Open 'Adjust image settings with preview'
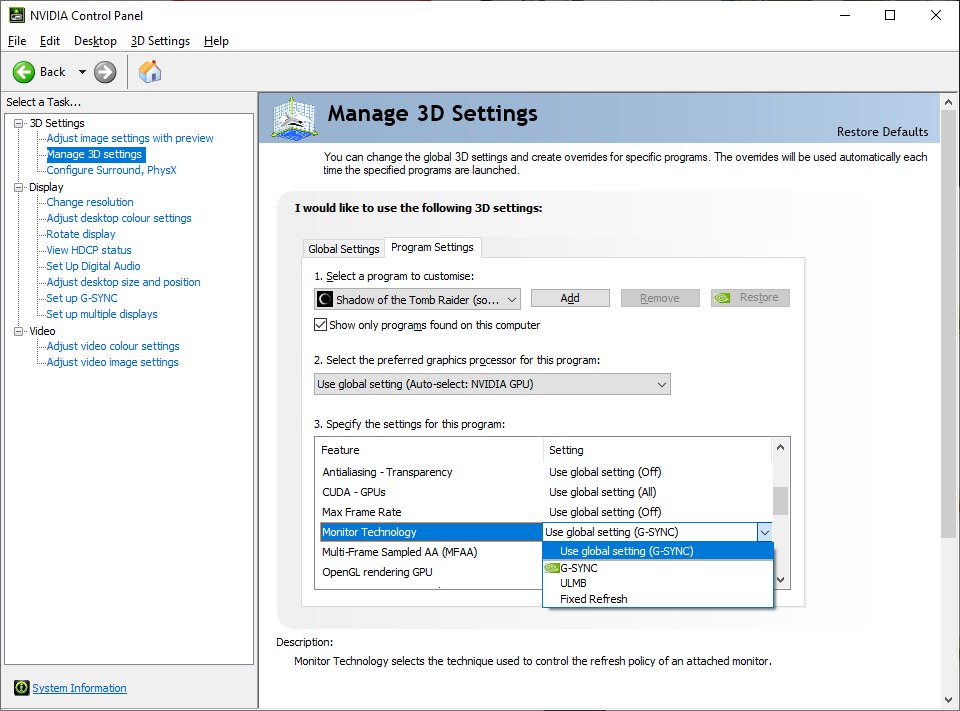The image size is (960, 711). (130, 138)
